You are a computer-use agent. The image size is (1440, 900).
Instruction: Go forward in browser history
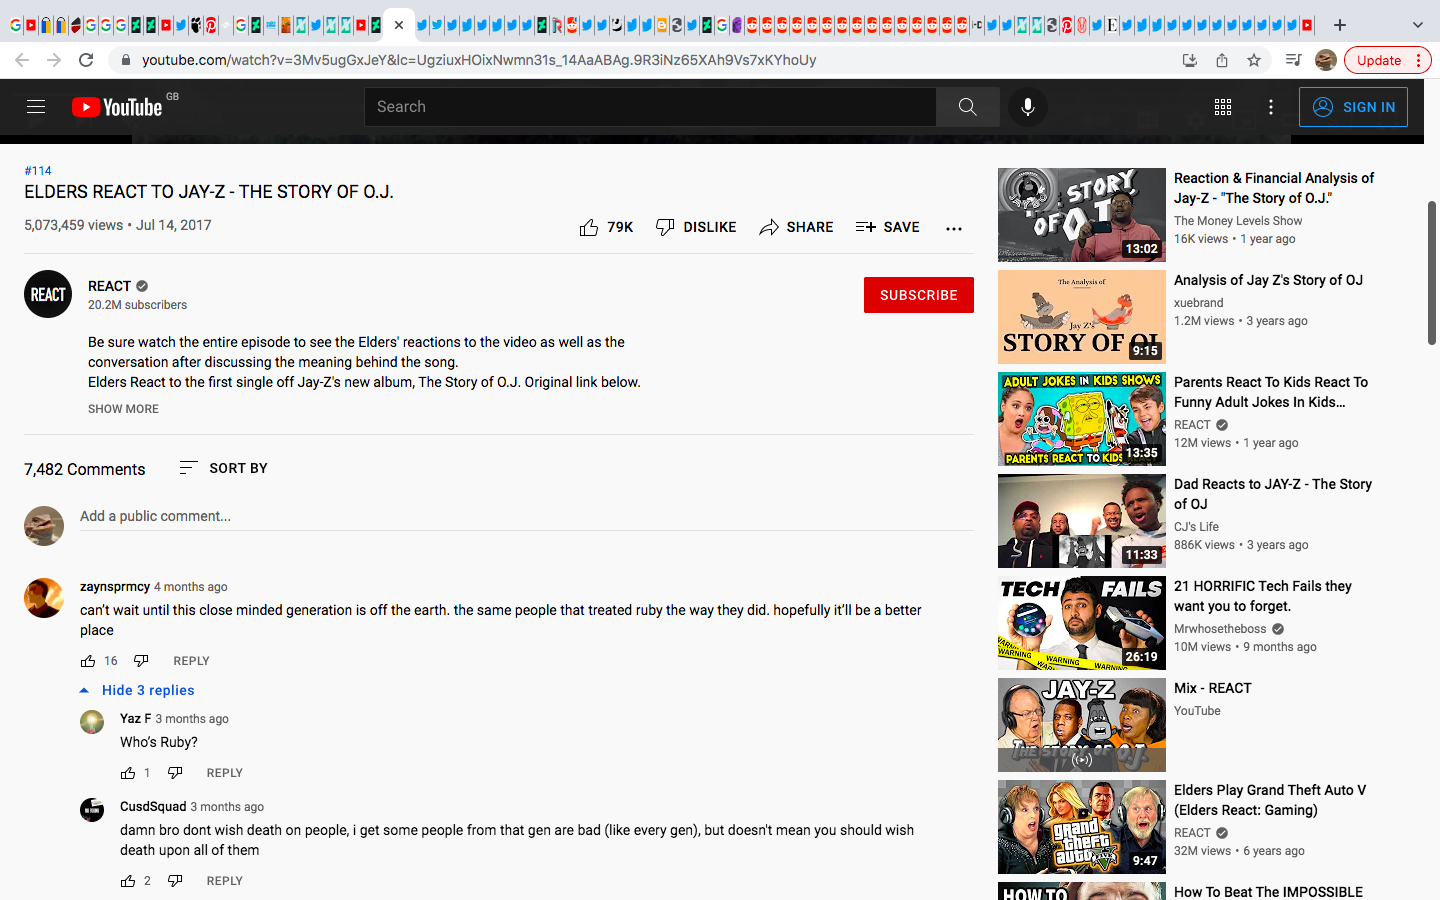tap(54, 60)
